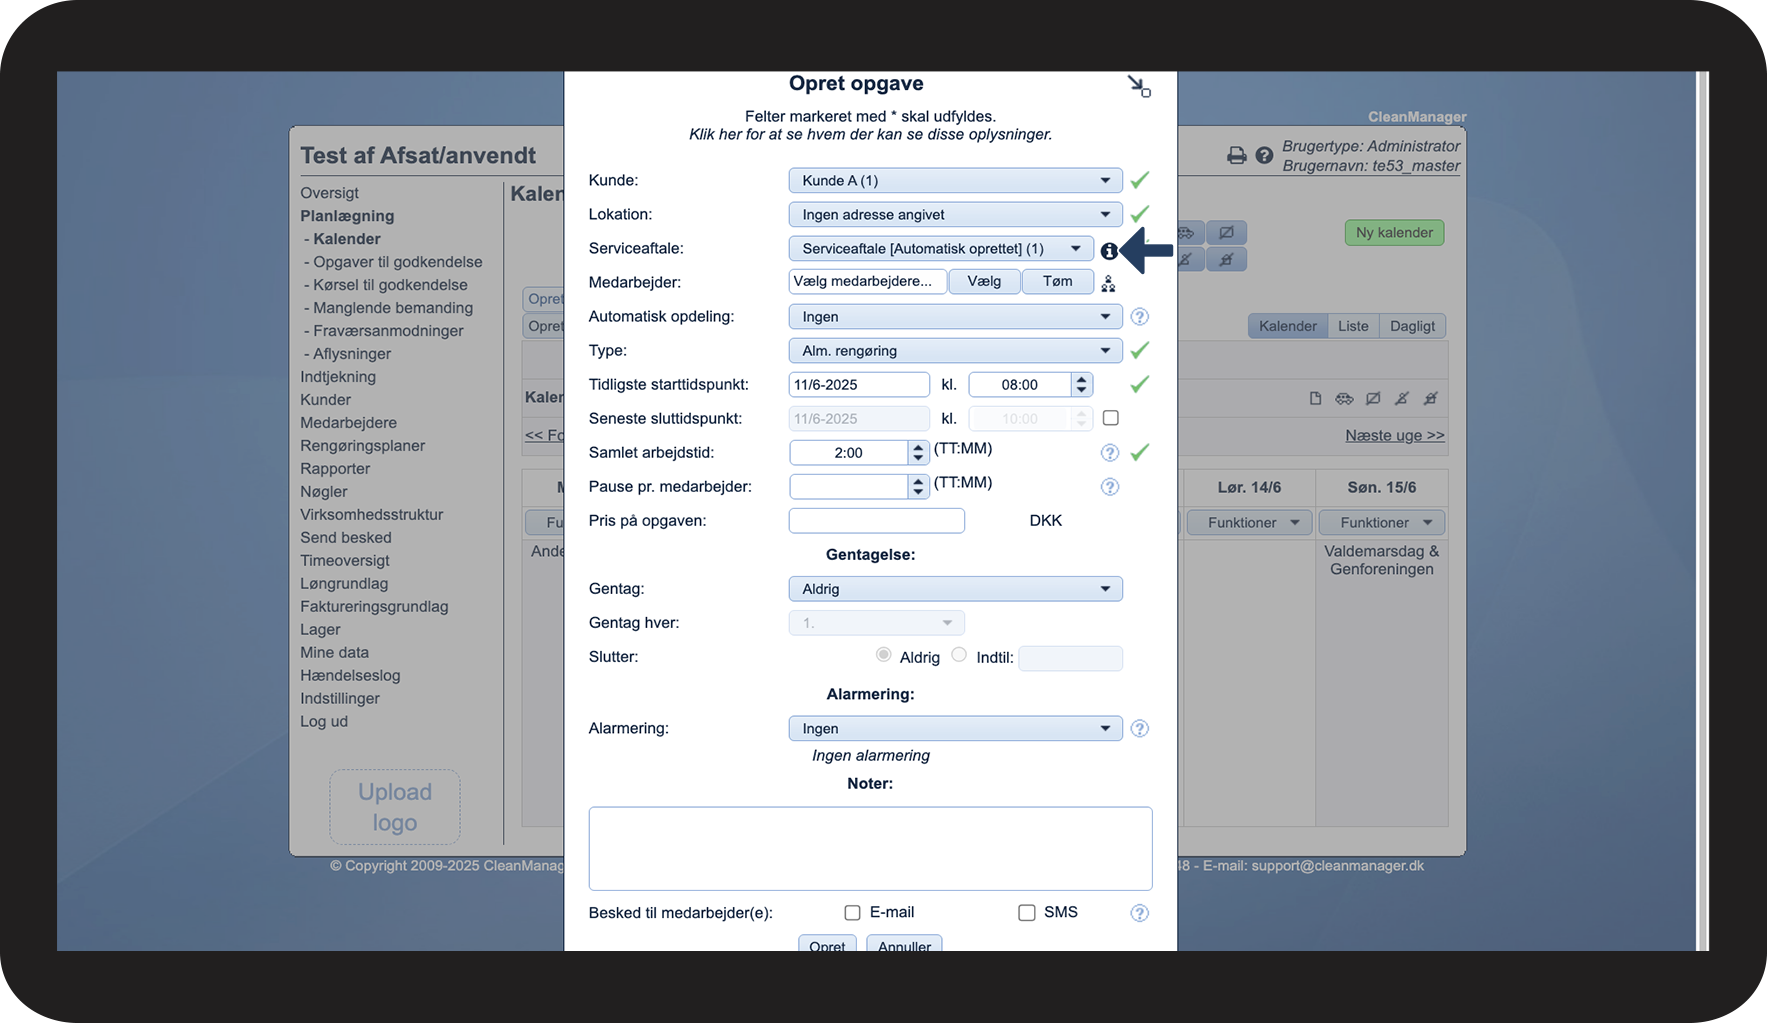Screen dimensions: 1767x1023
Task: Switch to the Liste view tab
Action: pos(1353,326)
